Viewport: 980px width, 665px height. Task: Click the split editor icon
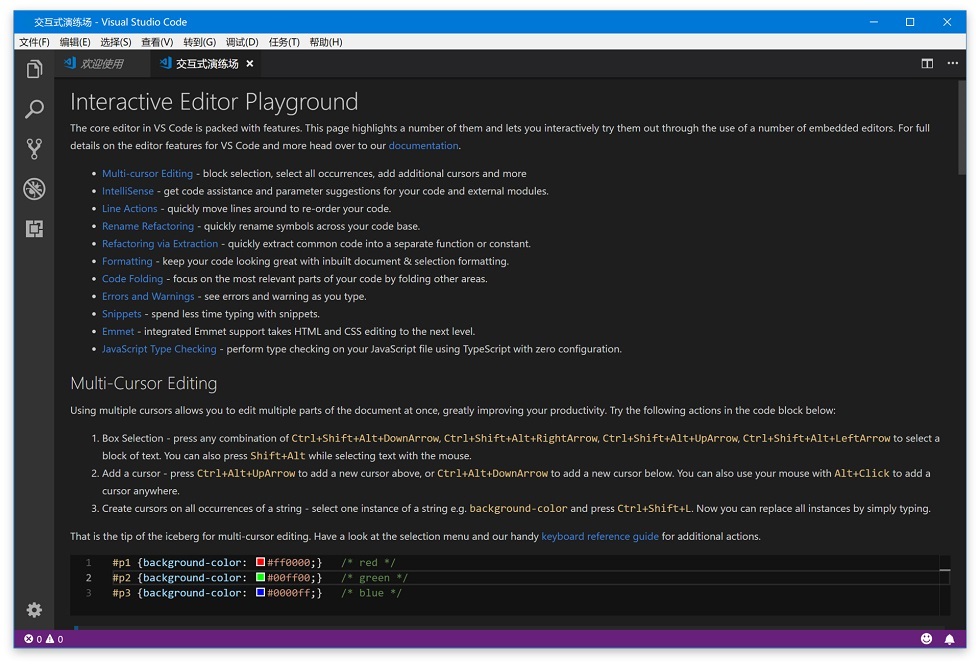pos(927,64)
